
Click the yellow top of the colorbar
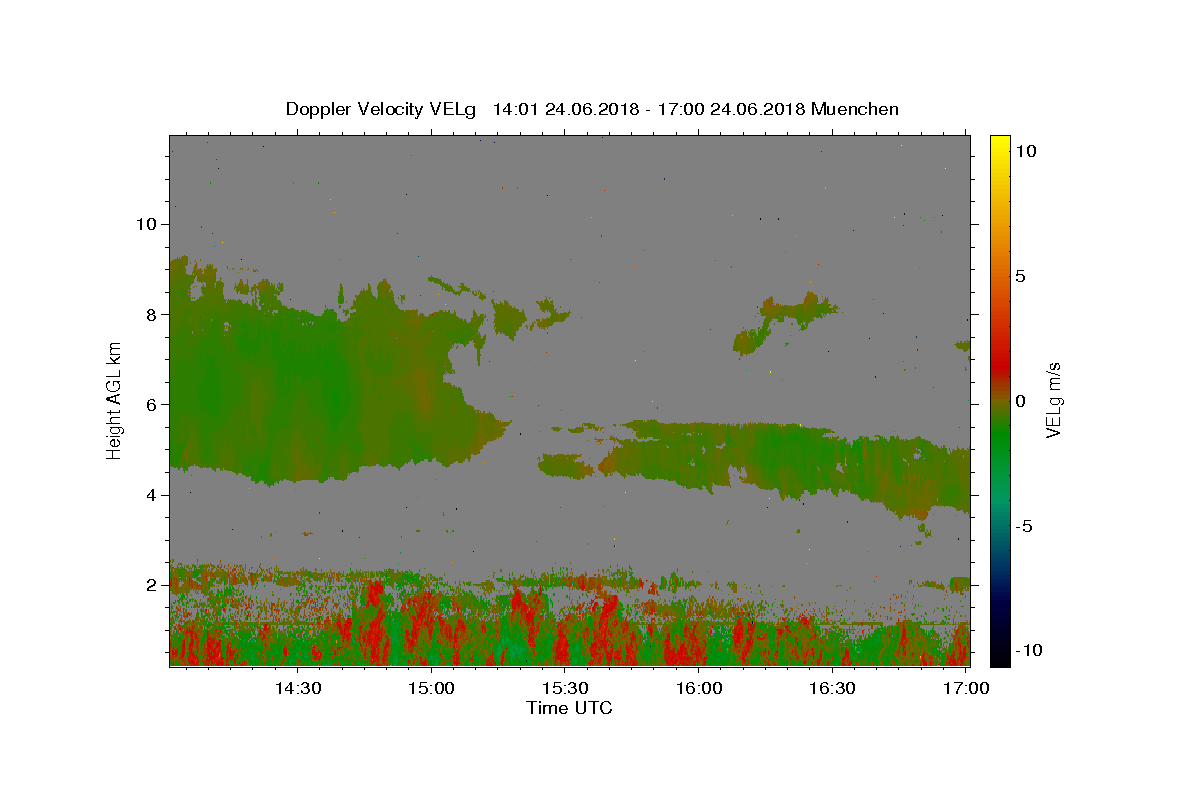point(999,145)
